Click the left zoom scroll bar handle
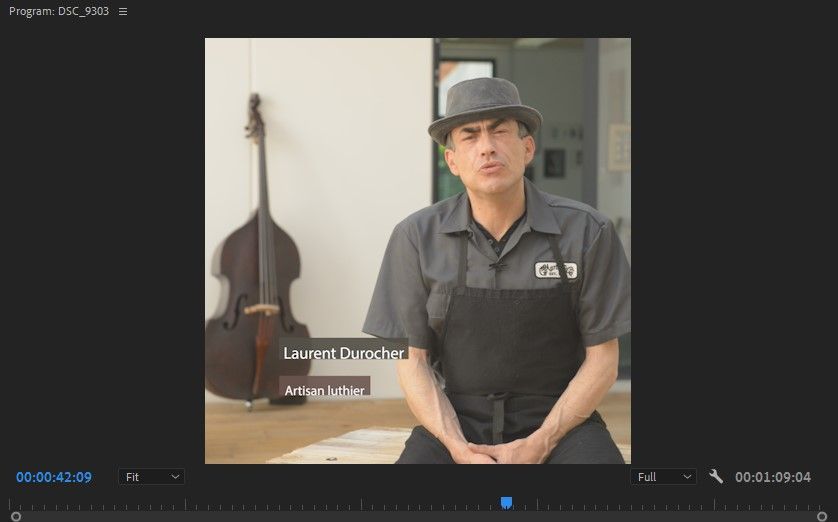This screenshot has width=838, height=522. click(16, 516)
